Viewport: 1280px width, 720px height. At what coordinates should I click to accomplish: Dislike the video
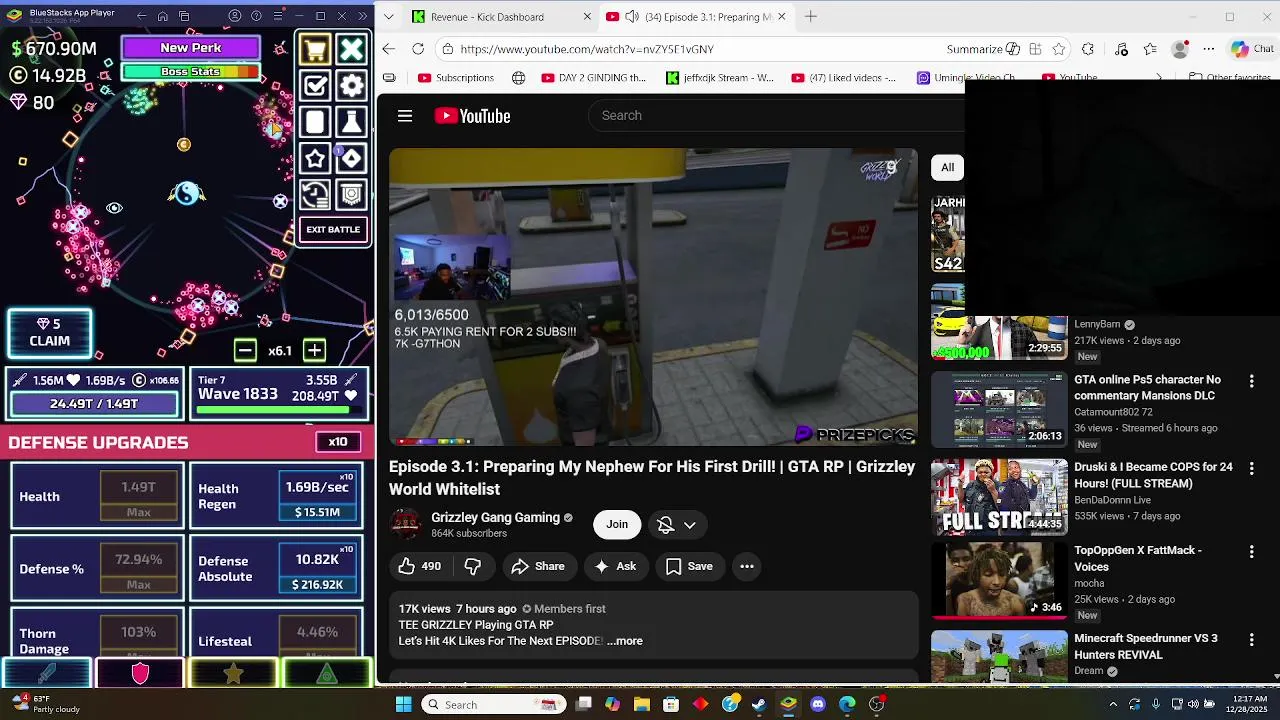[472, 566]
